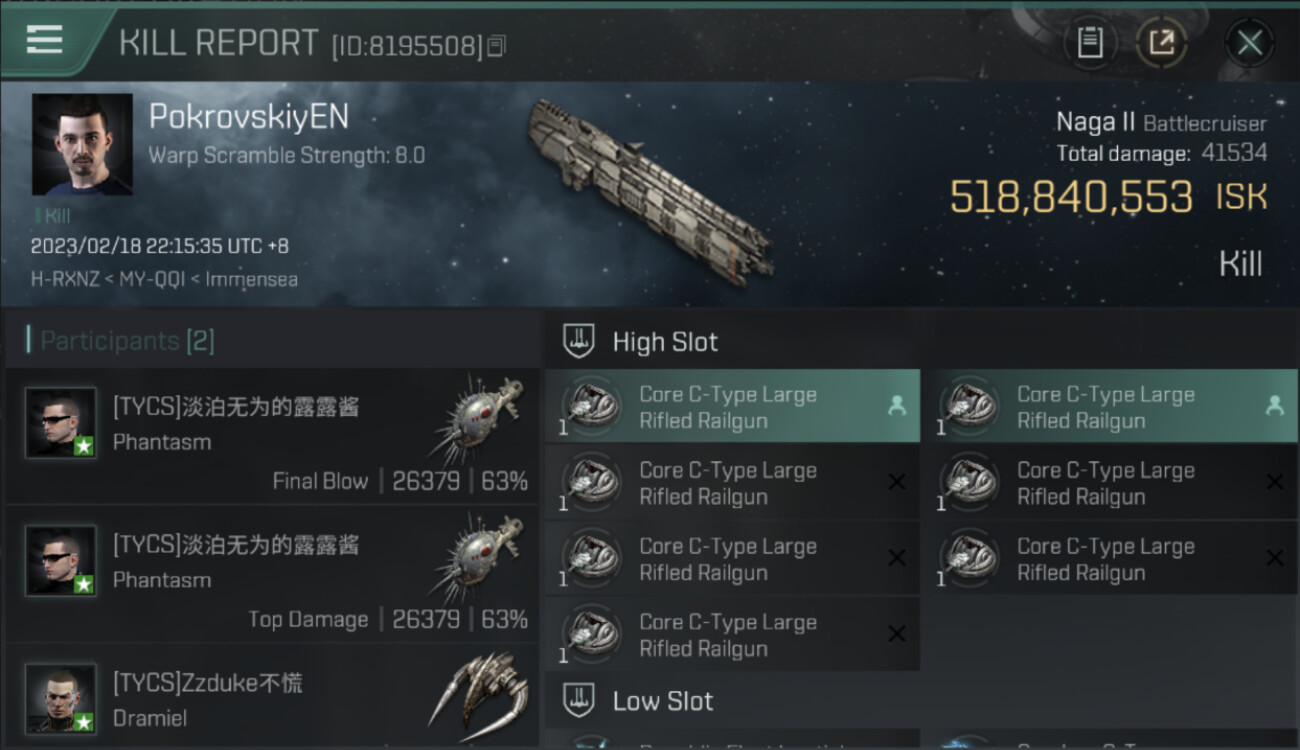Copy the kill report ID

pos(496,46)
